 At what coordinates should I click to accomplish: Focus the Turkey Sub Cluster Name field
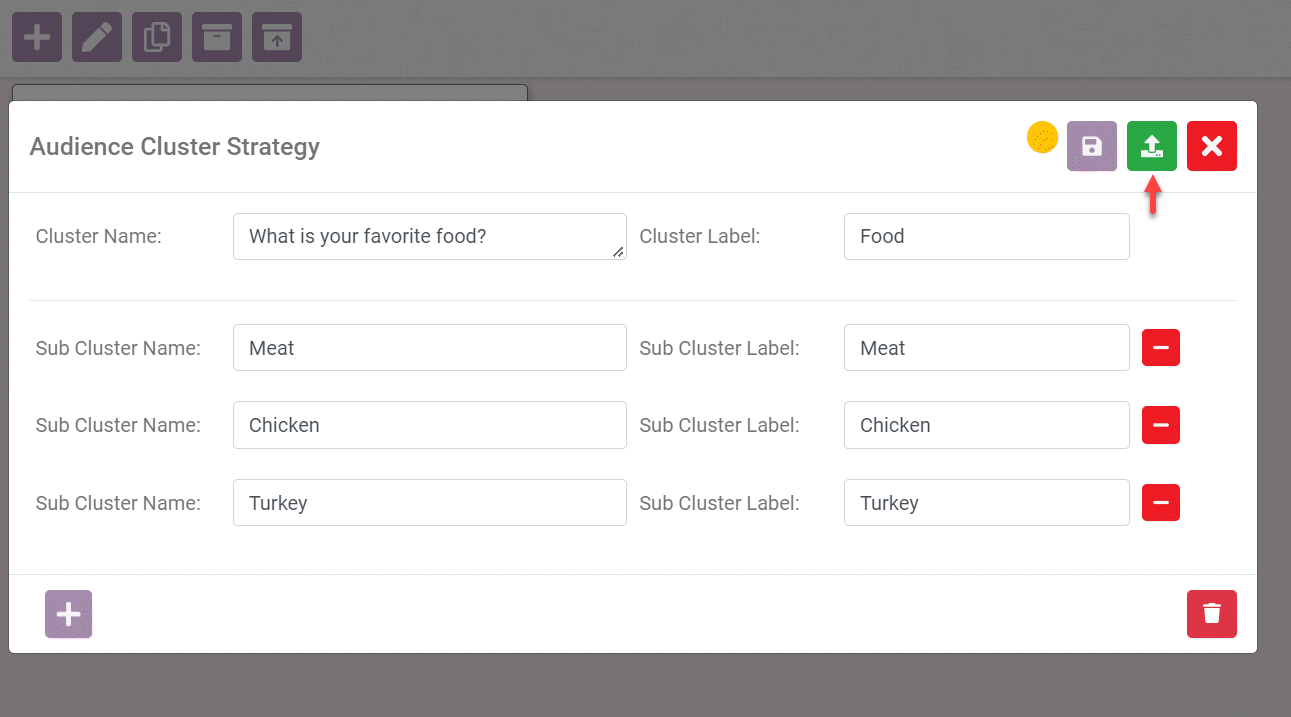429,502
